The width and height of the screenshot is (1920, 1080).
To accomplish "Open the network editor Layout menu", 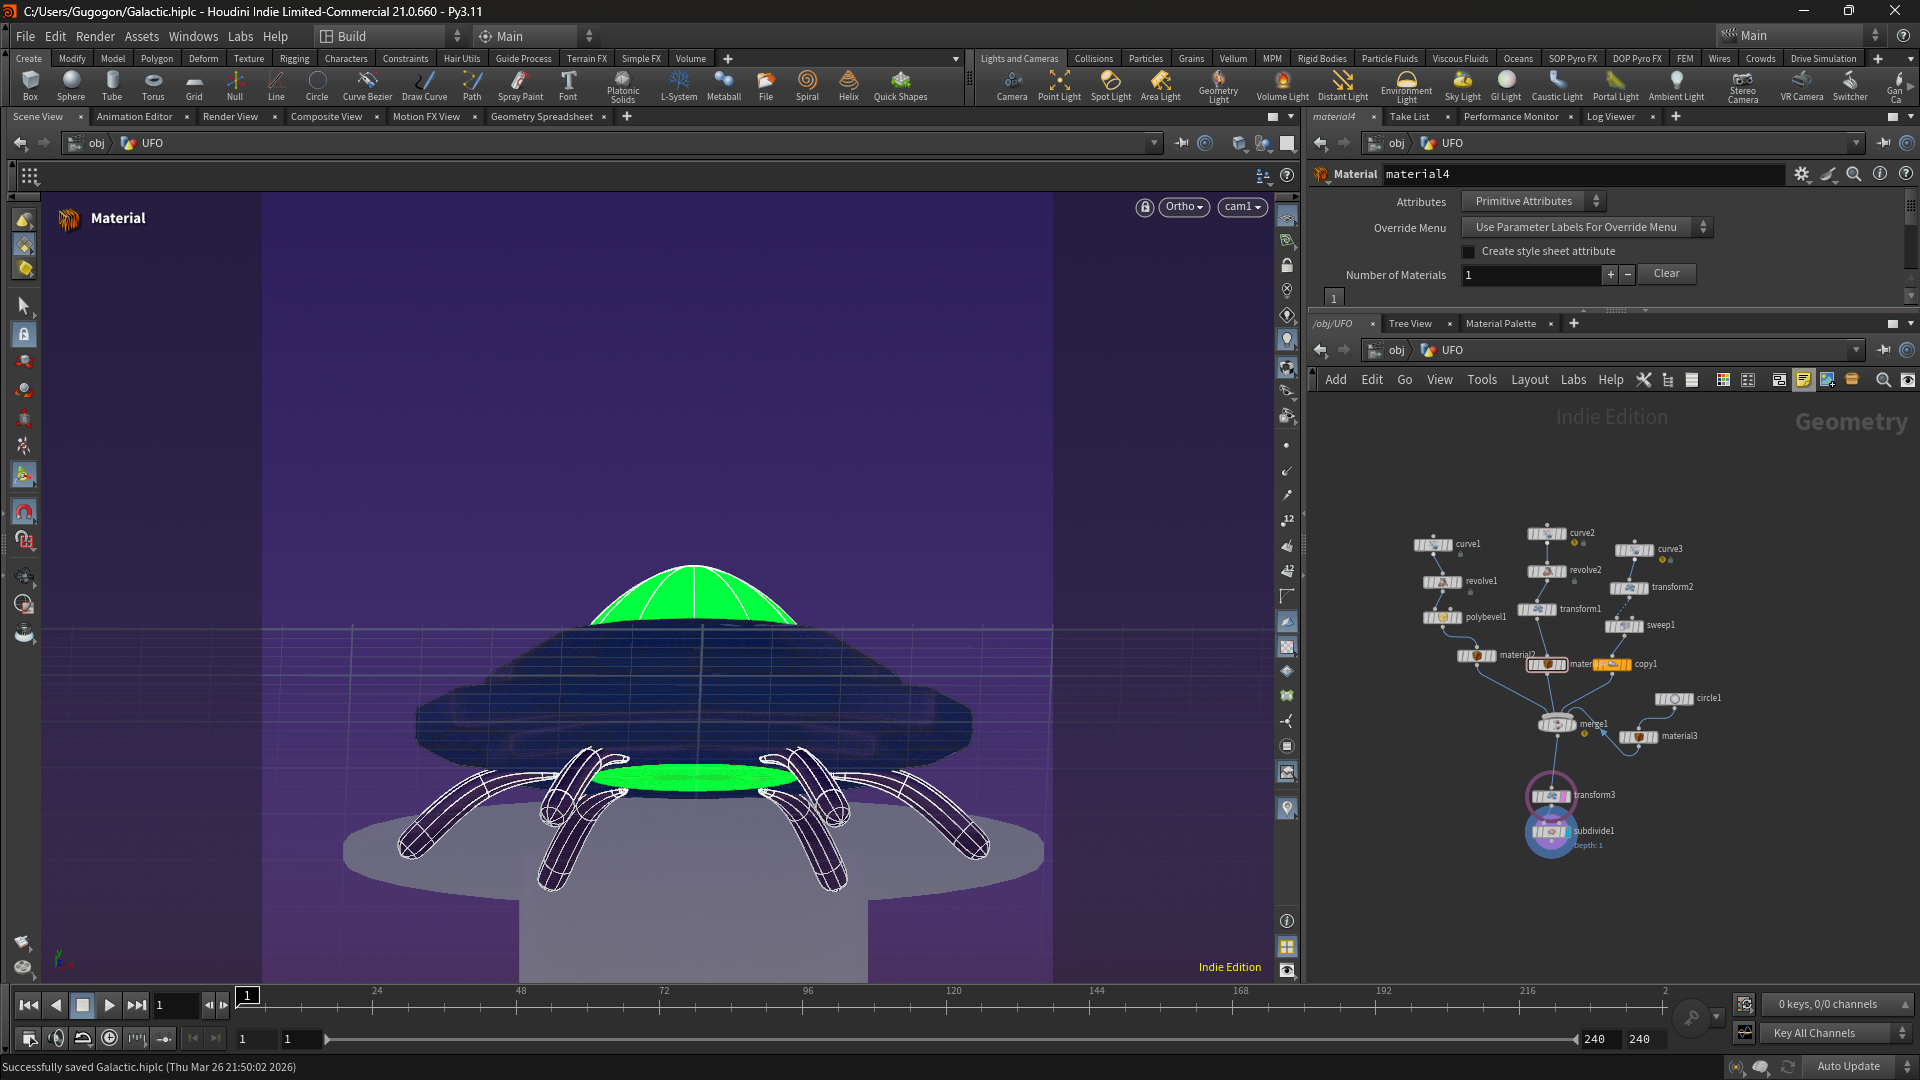I will pos(1529,380).
